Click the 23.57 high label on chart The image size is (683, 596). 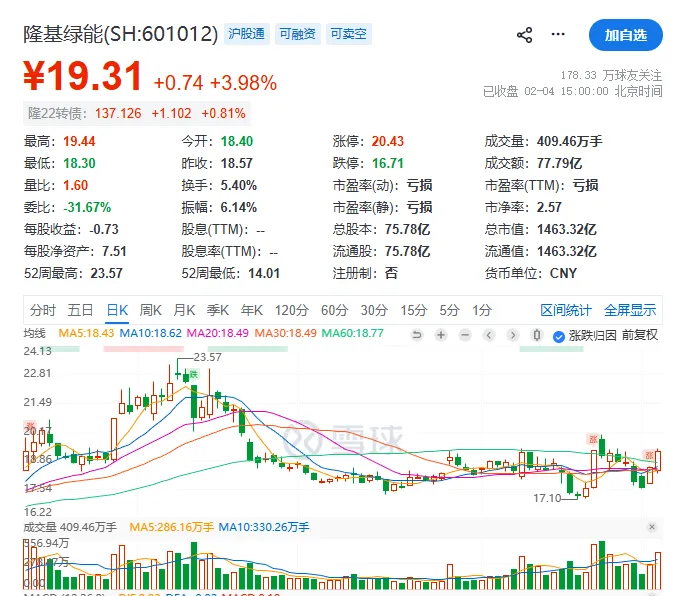[x=207, y=357]
